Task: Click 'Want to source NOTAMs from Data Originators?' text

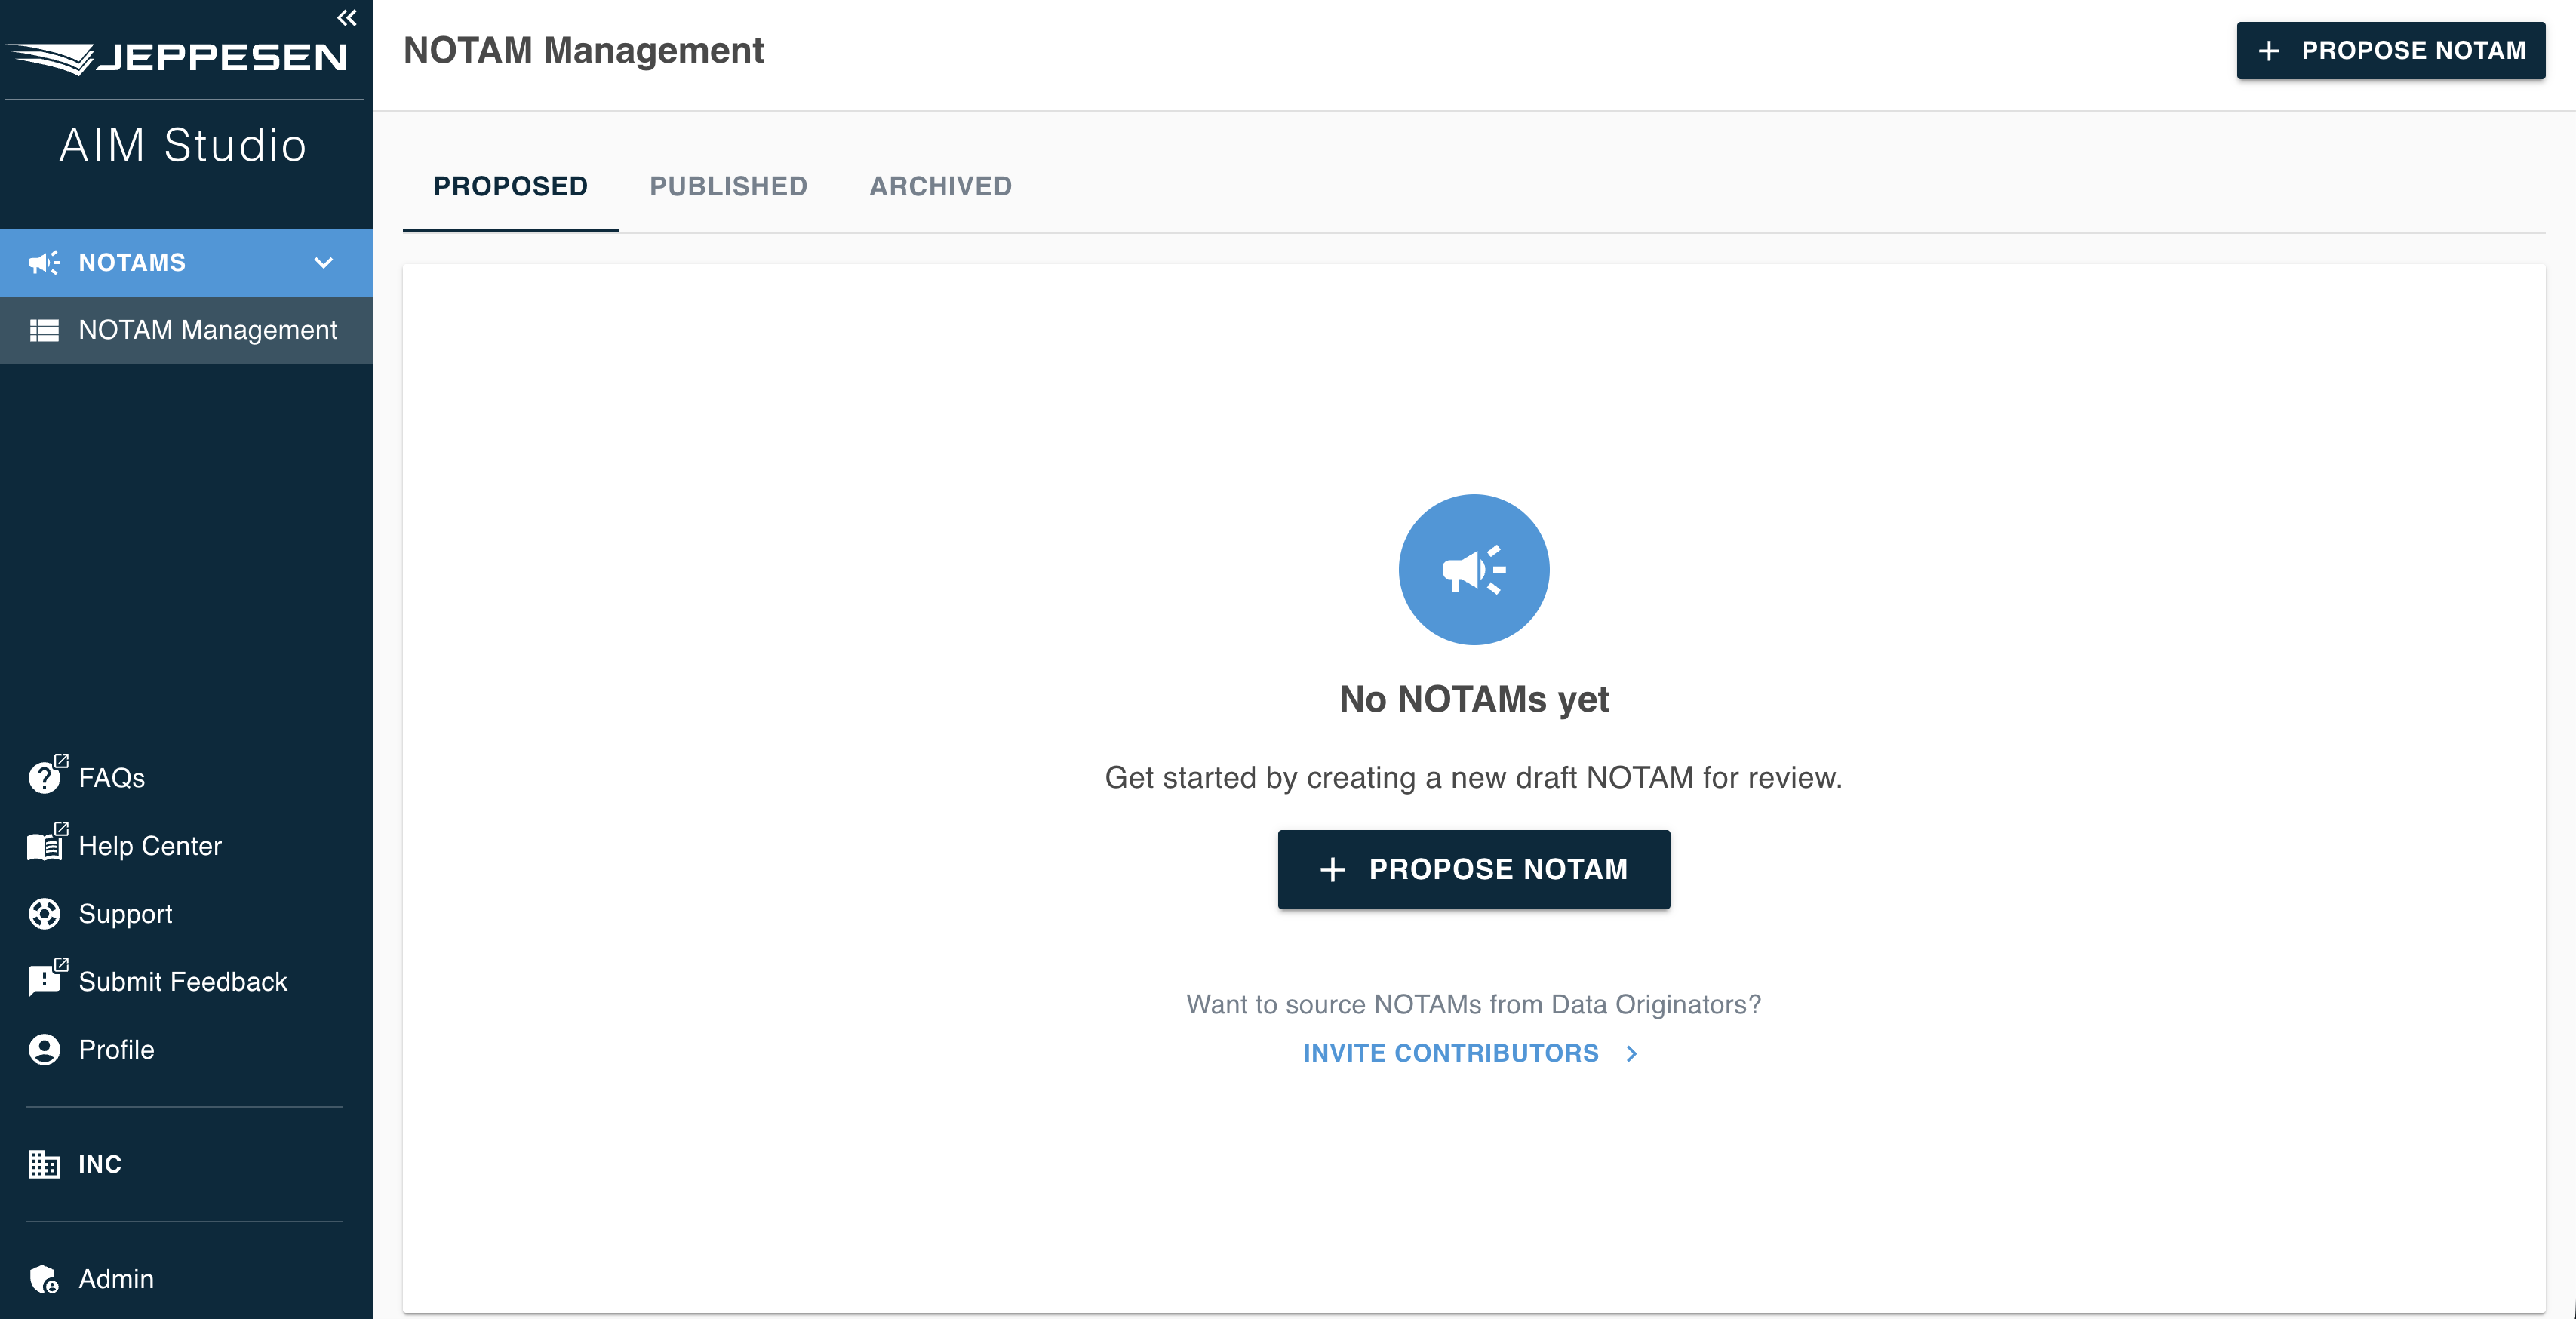Action: click(1473, 1005)
